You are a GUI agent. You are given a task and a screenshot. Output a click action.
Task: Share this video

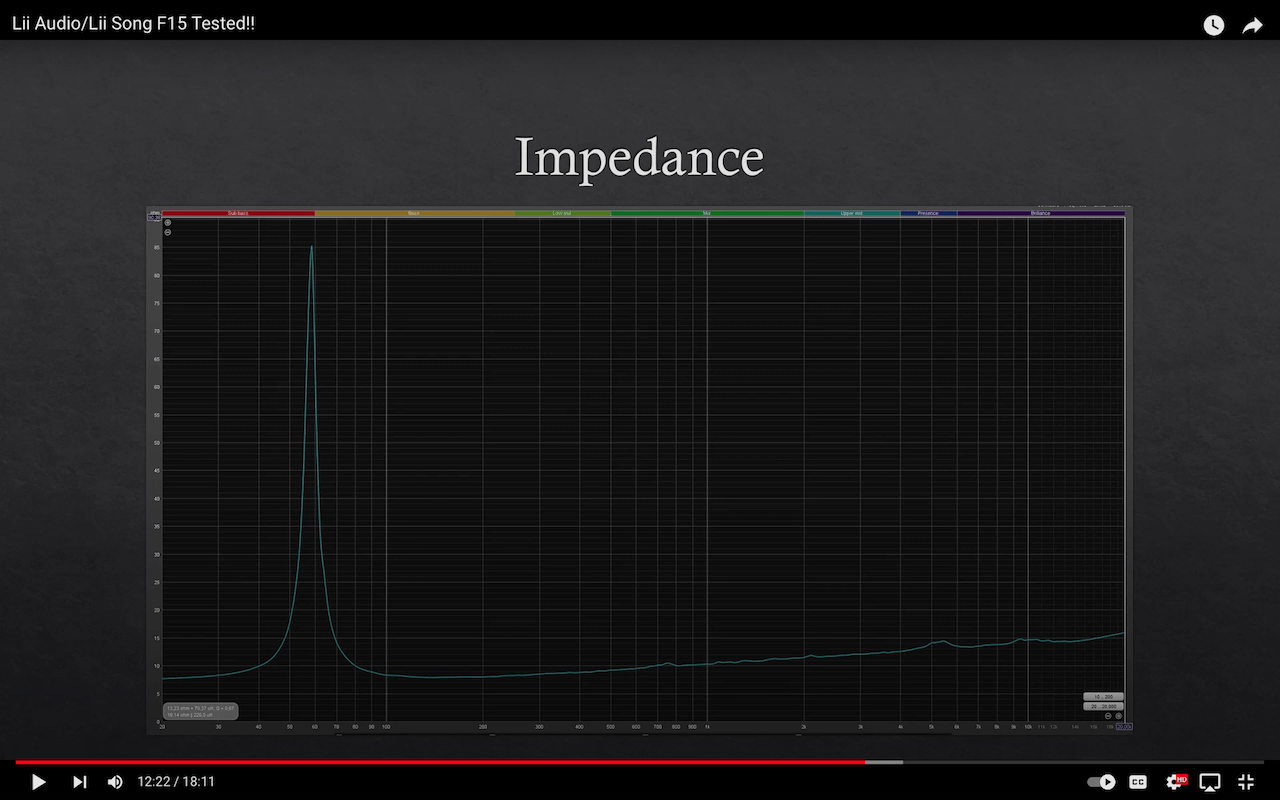(x=1252, y=25)
